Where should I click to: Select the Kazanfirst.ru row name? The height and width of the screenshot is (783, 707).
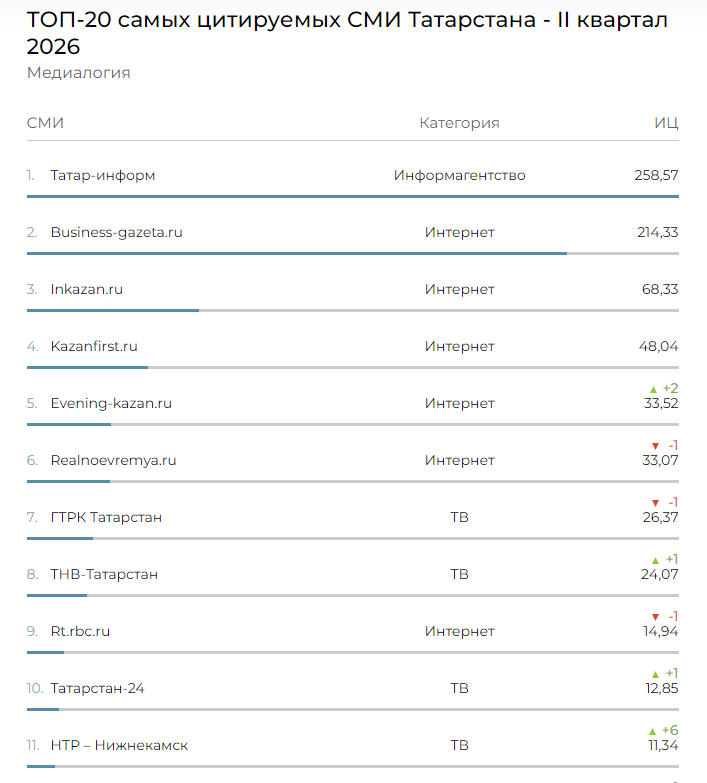94,346
